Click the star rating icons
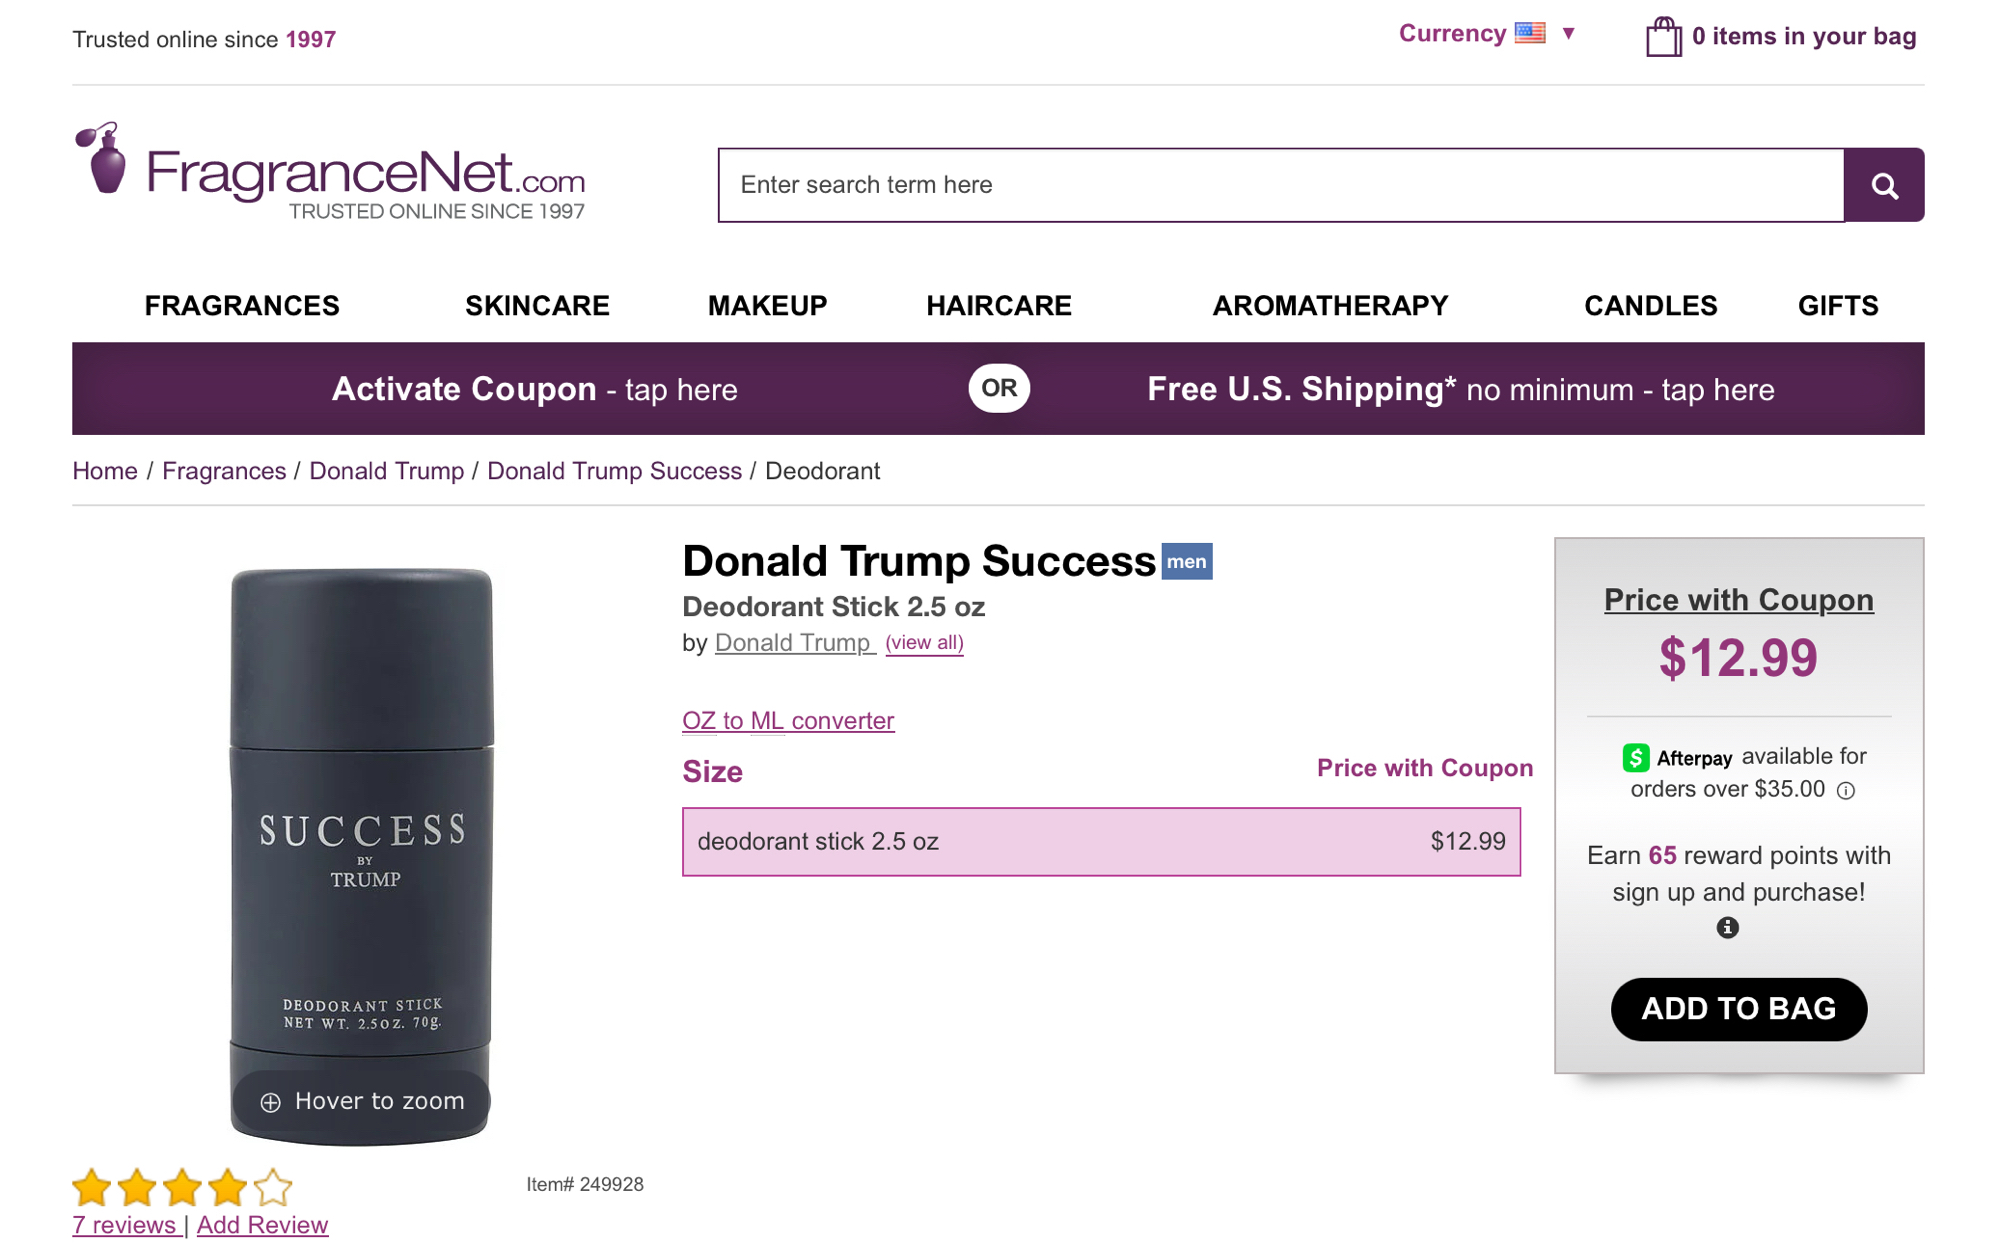The height and width of the screenshot is (1243, 2000). [x=182, y=1187]
